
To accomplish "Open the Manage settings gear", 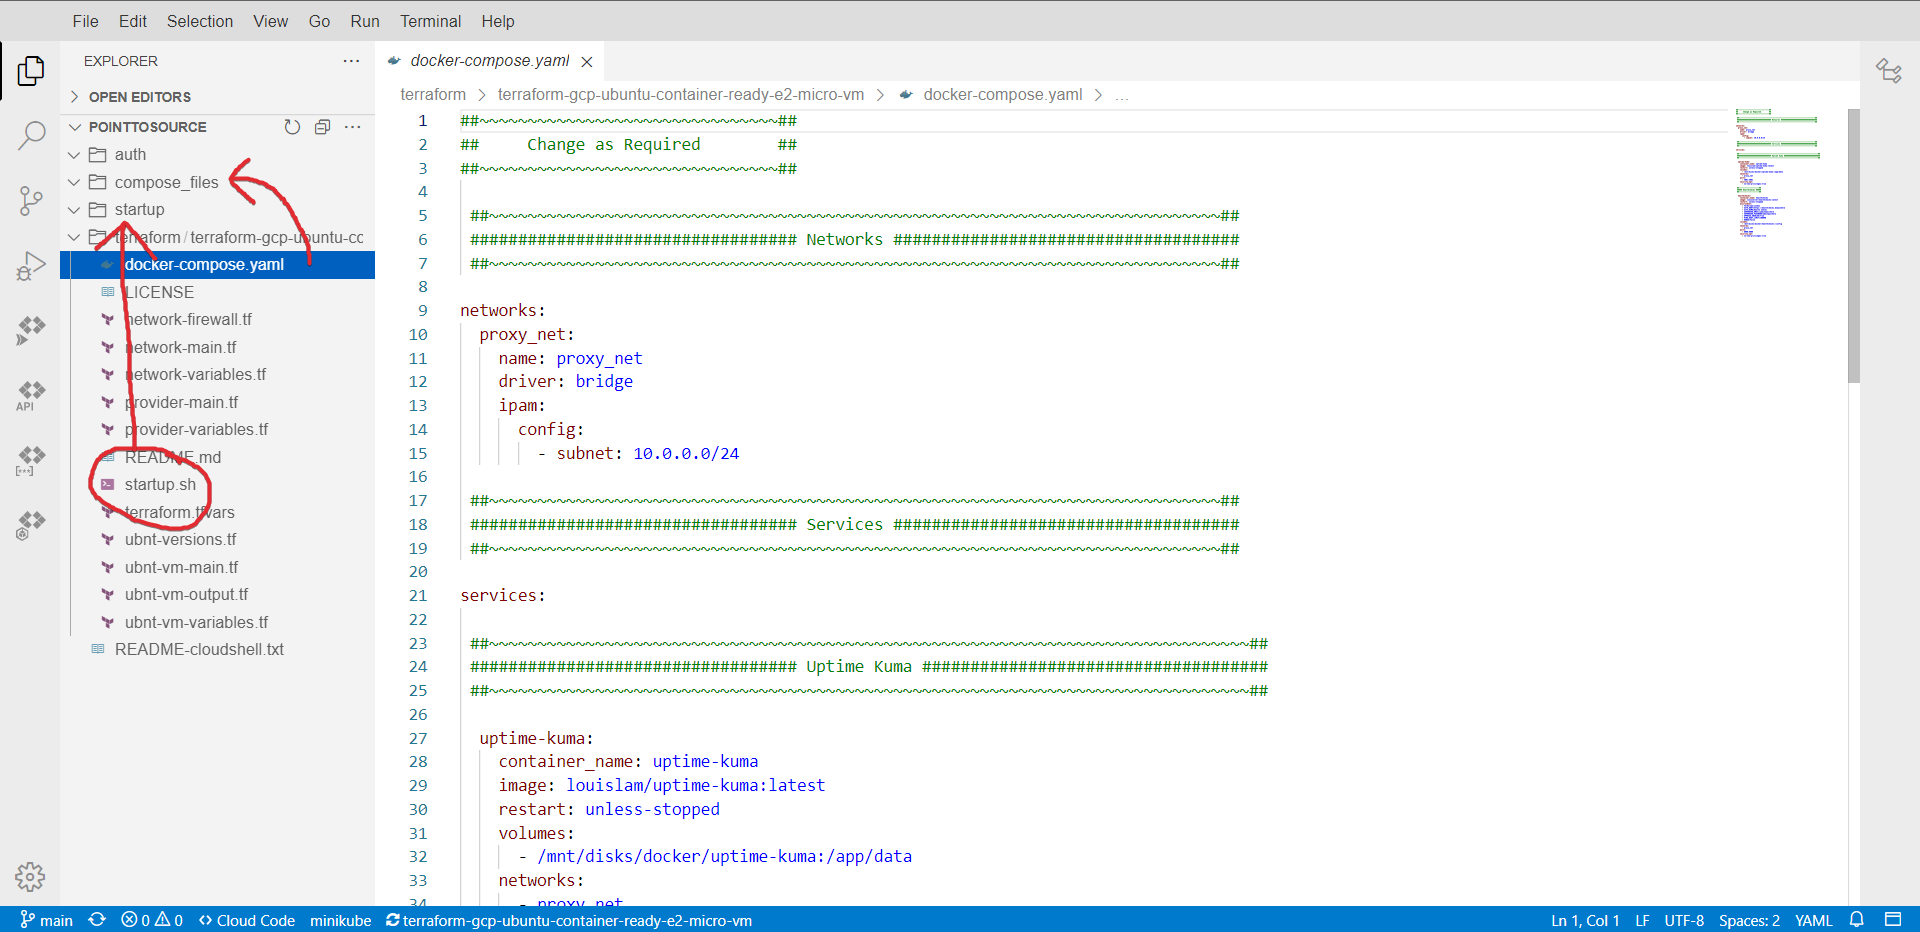I will [x=30, y=877].
